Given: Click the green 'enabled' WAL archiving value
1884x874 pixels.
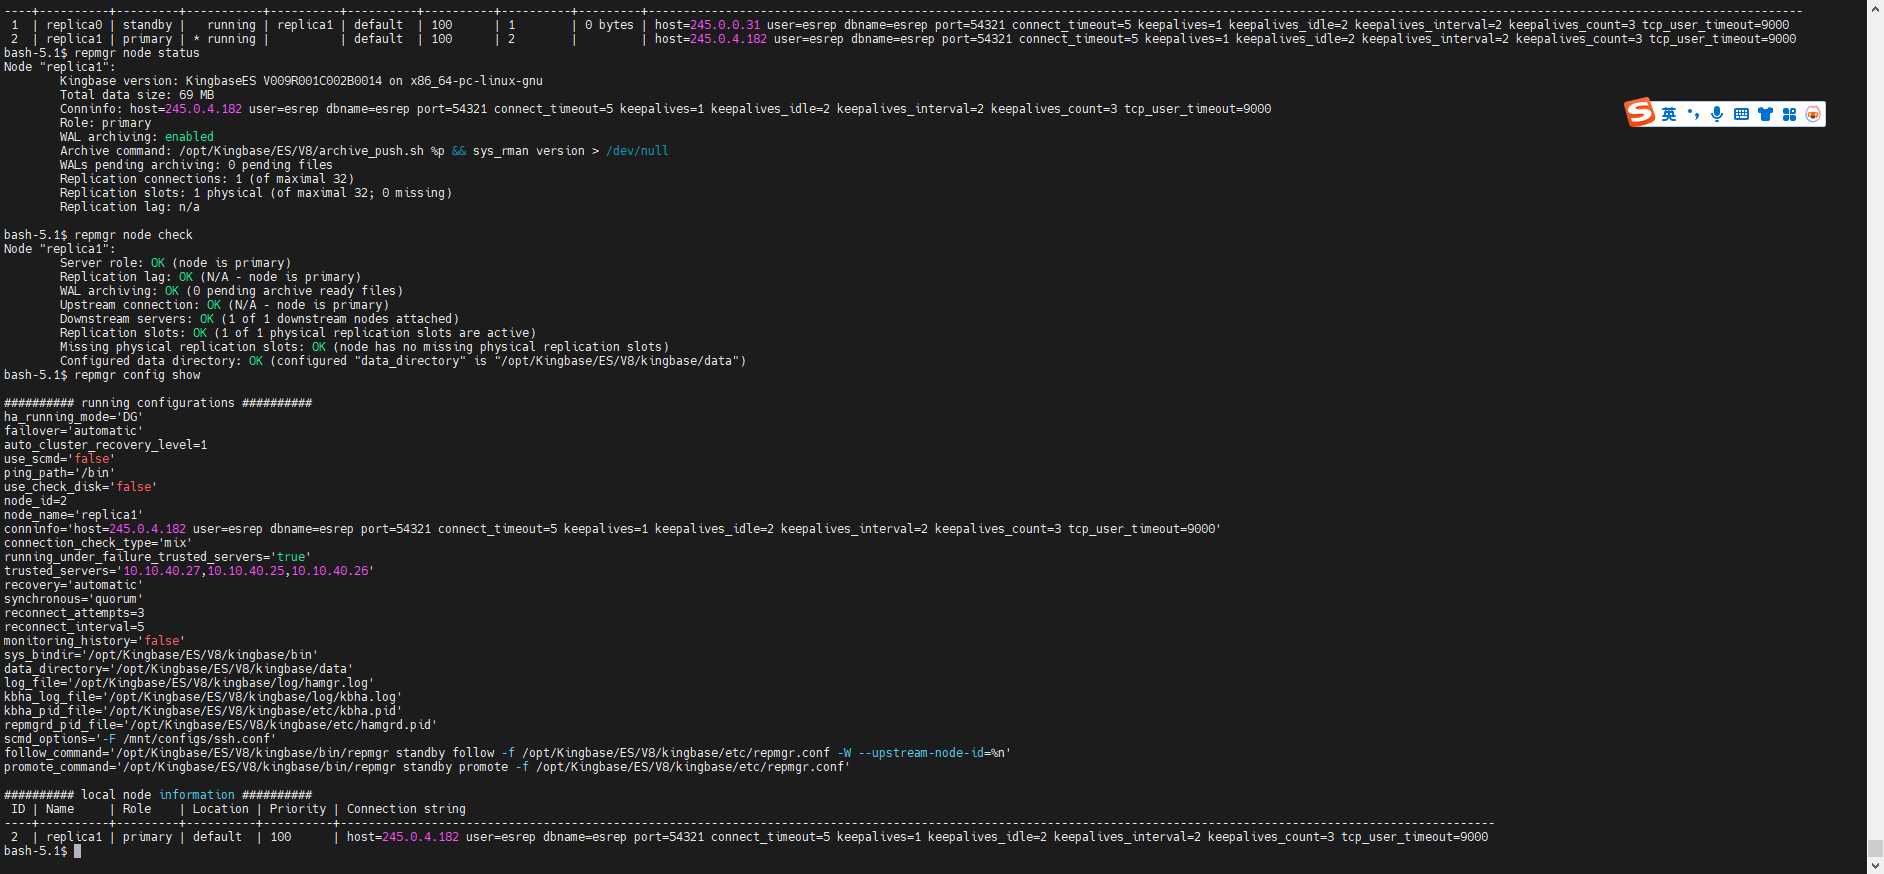Looking at the screenshot, I should [x=189, y=137].
